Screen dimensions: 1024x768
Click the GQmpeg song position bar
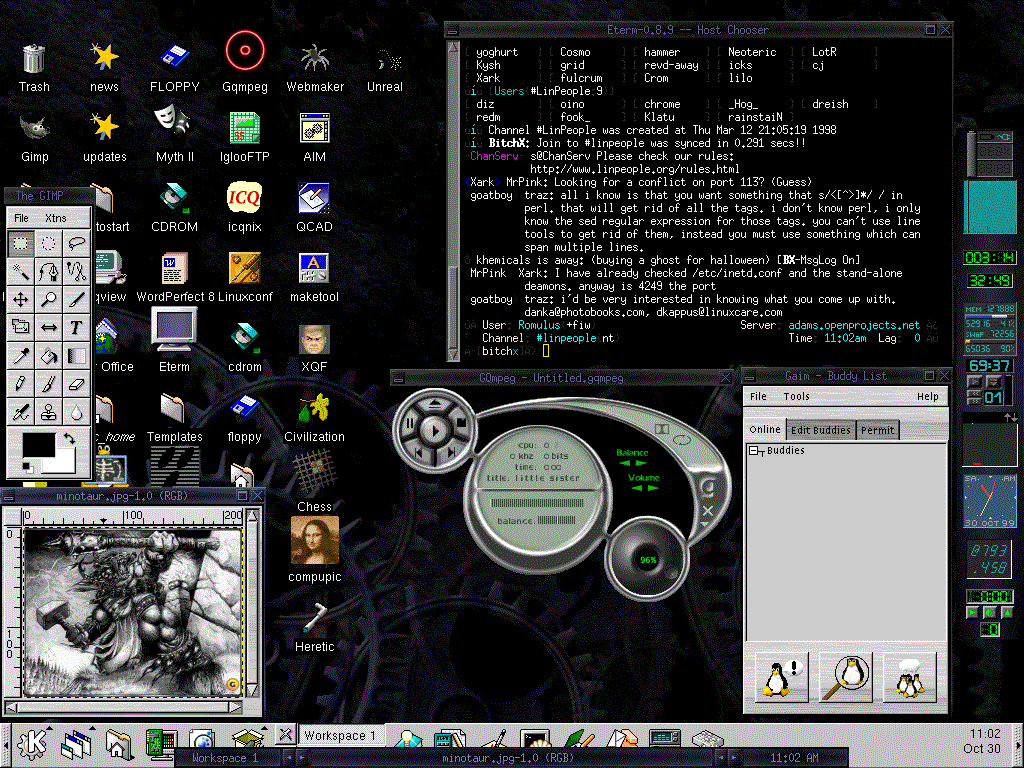coord(537,503)
